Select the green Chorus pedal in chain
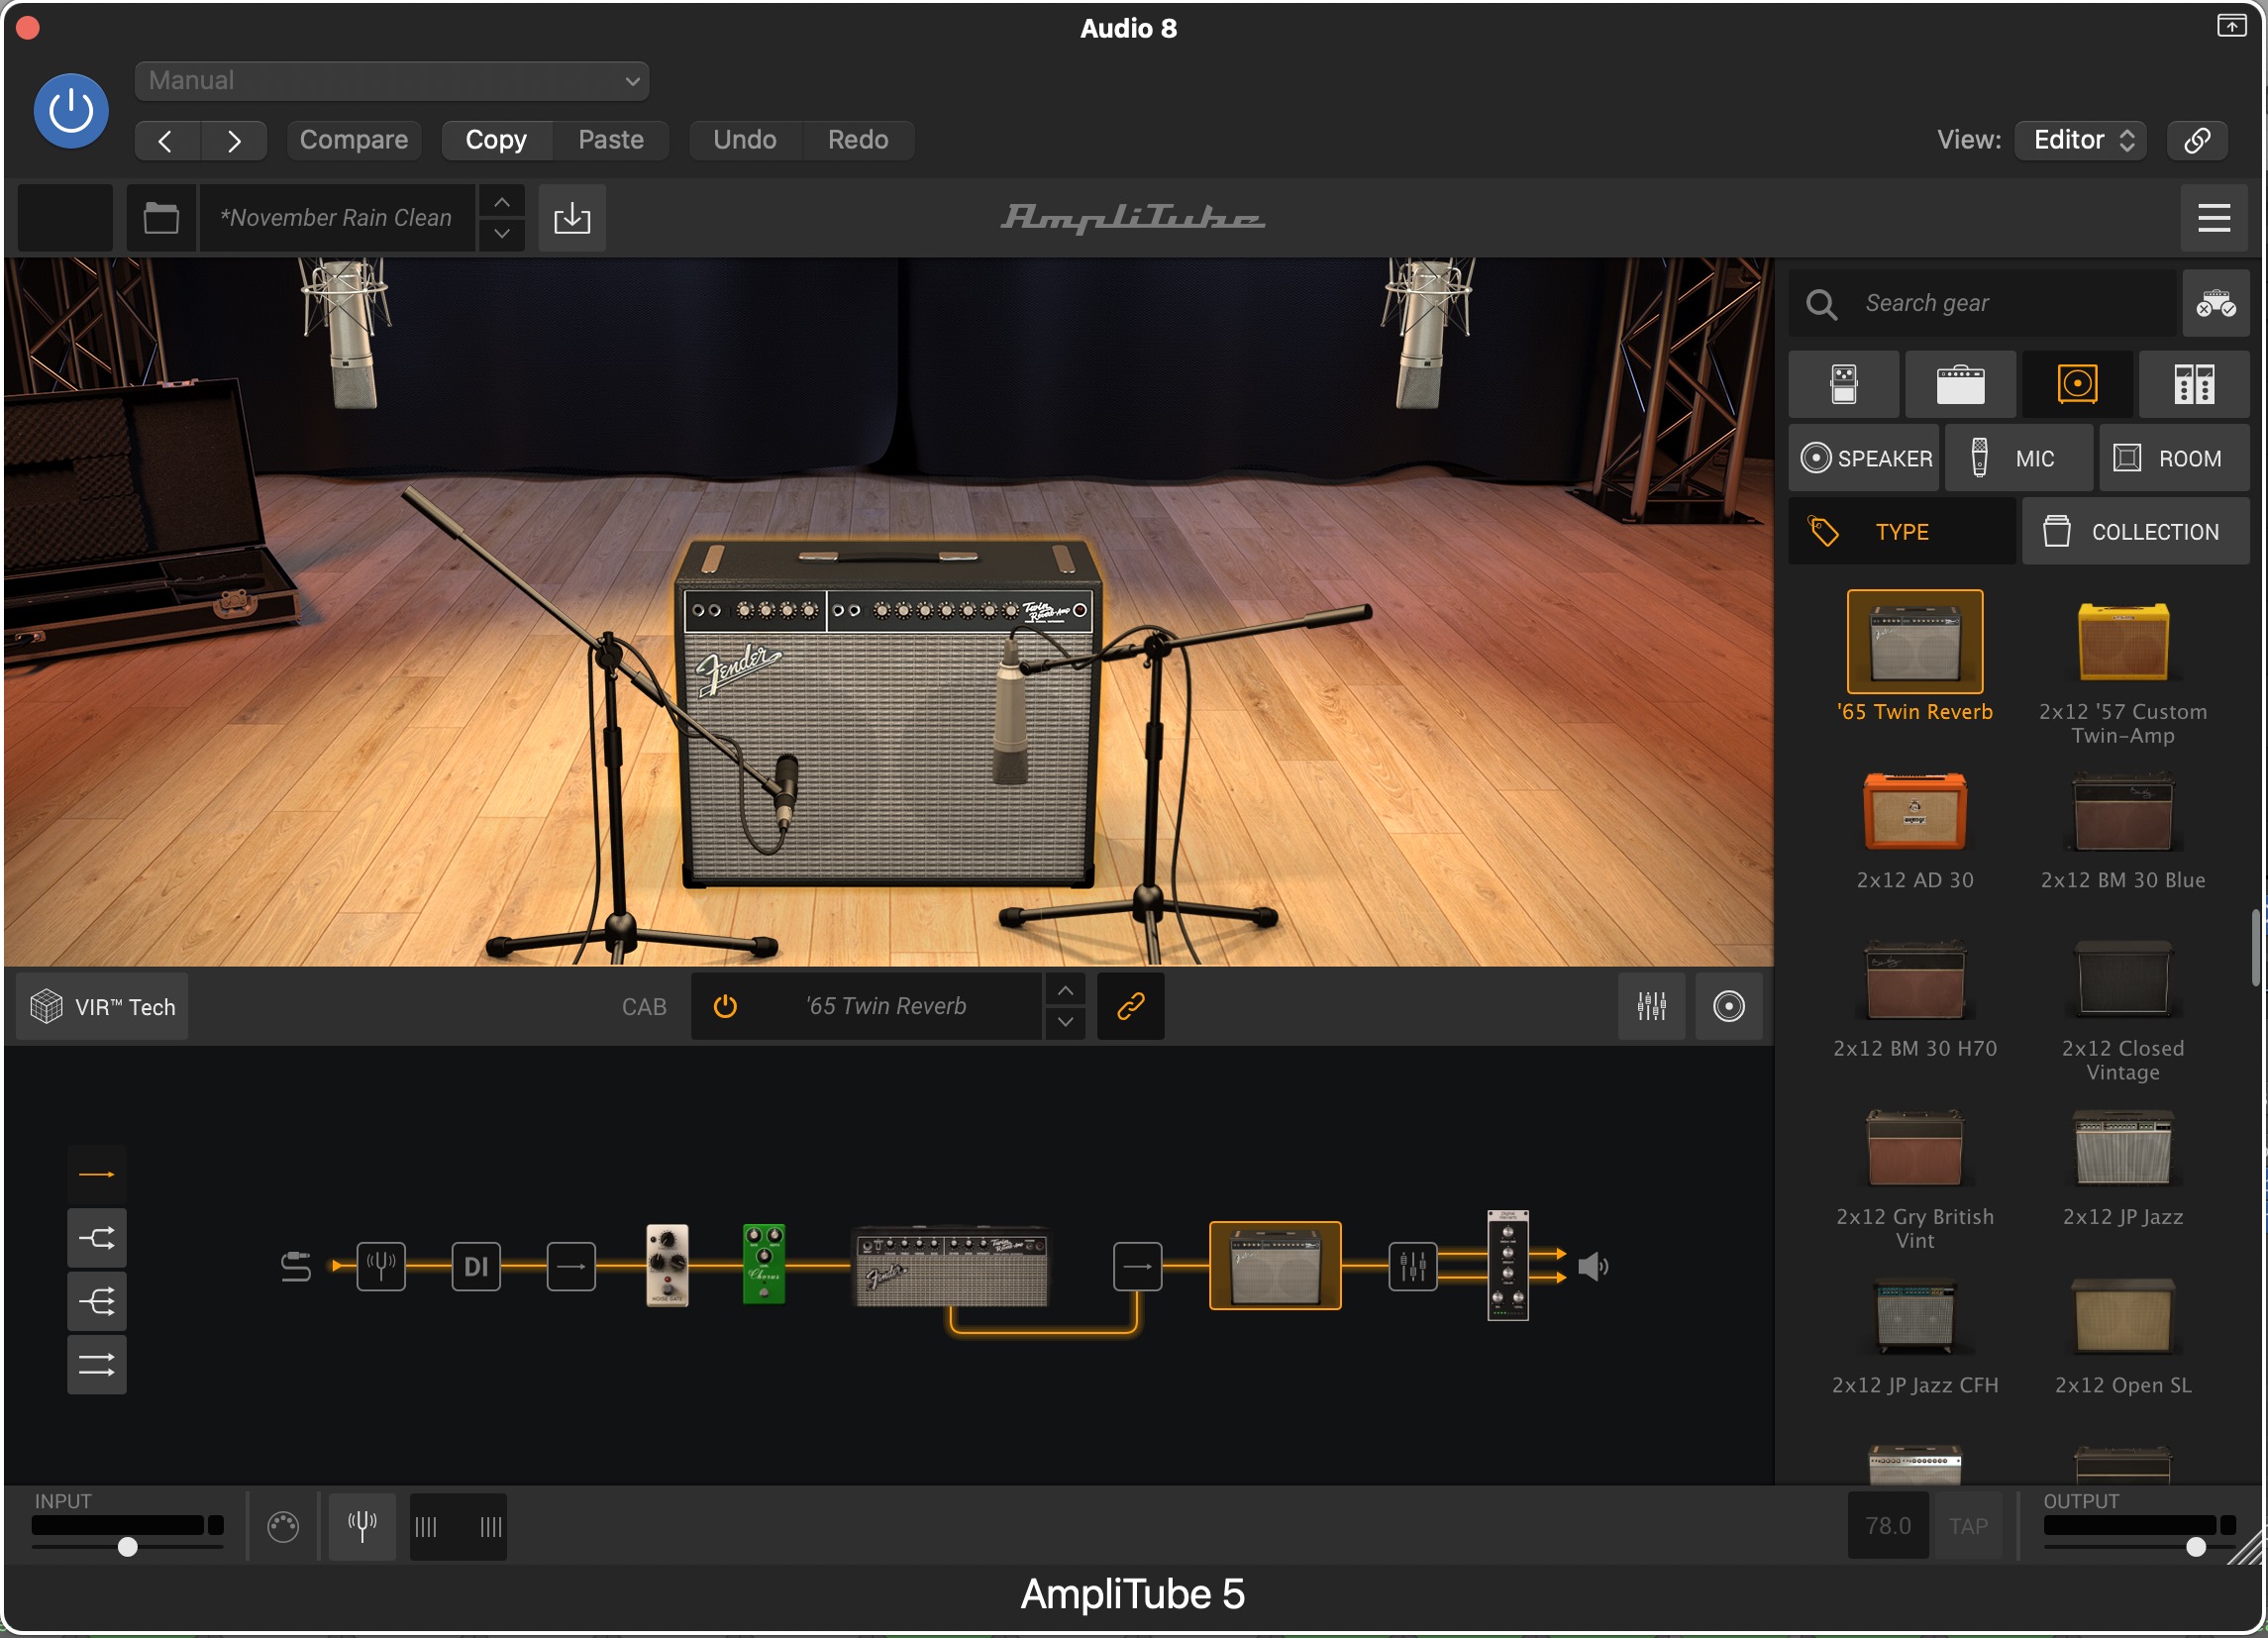 point(764,1265)
